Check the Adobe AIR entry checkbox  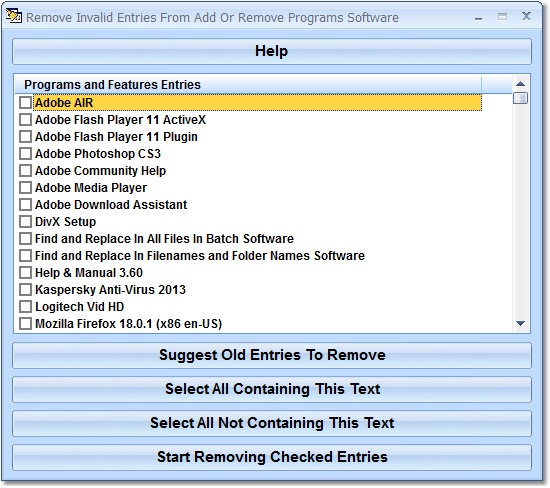25,103
